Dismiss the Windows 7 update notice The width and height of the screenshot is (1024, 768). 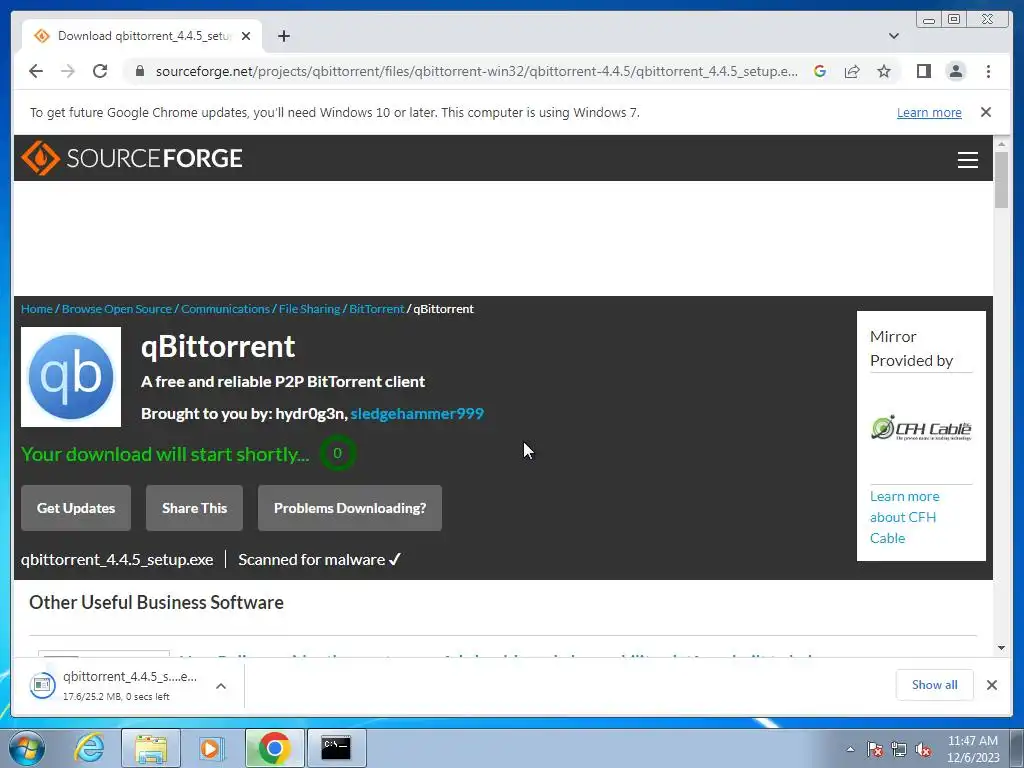pyautogui.click(x=986, y=112)
